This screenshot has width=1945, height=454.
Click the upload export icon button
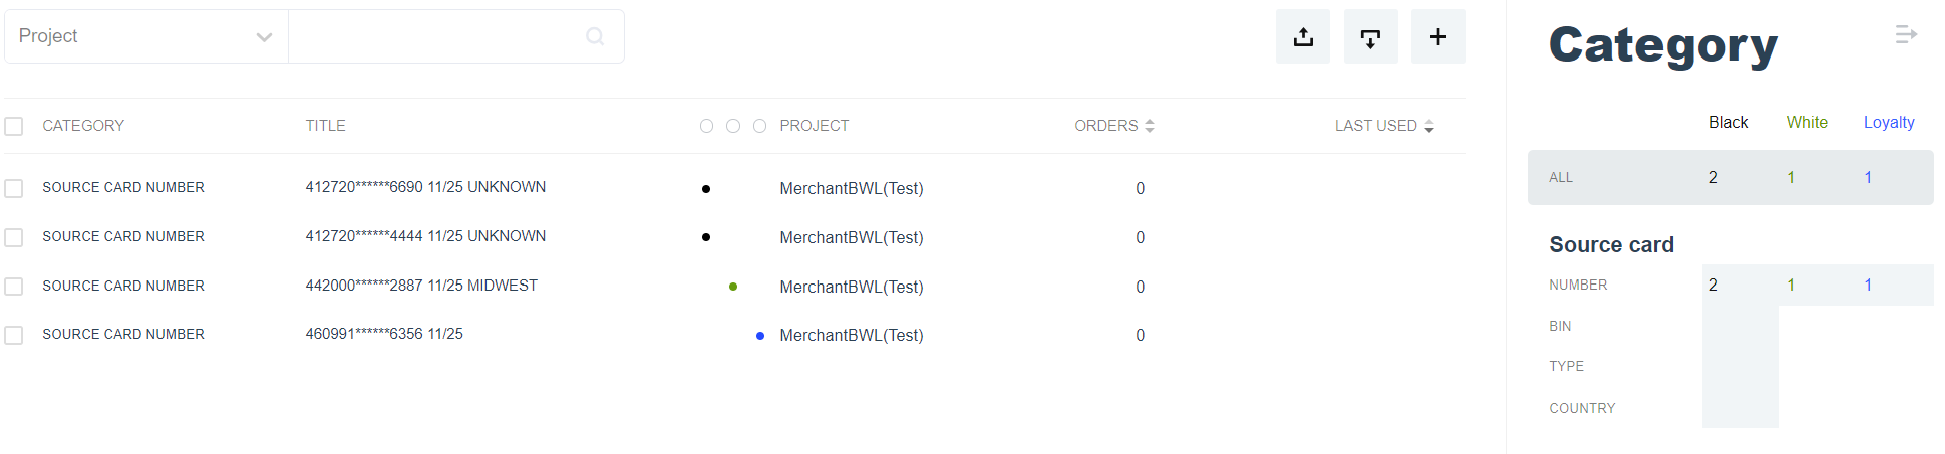point(1302,37)
